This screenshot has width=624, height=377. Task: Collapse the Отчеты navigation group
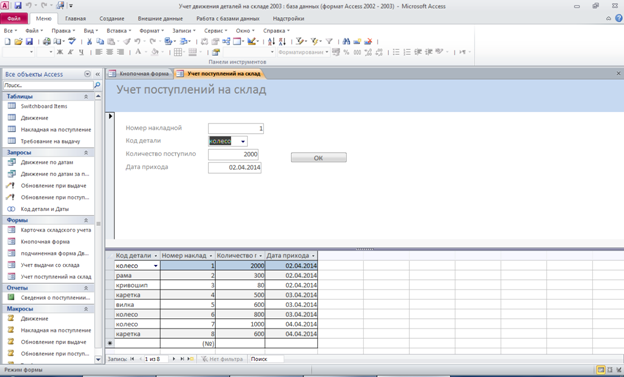point(86,288)
